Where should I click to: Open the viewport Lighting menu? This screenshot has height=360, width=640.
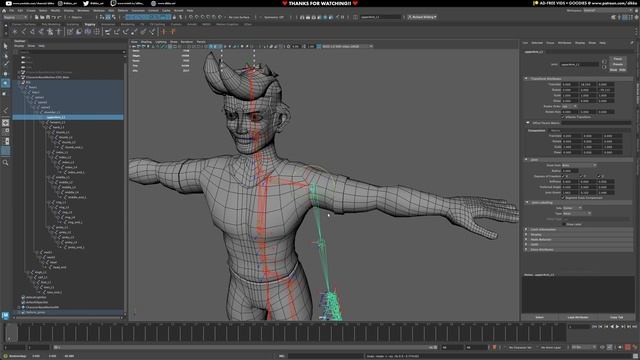coord(161,42)
